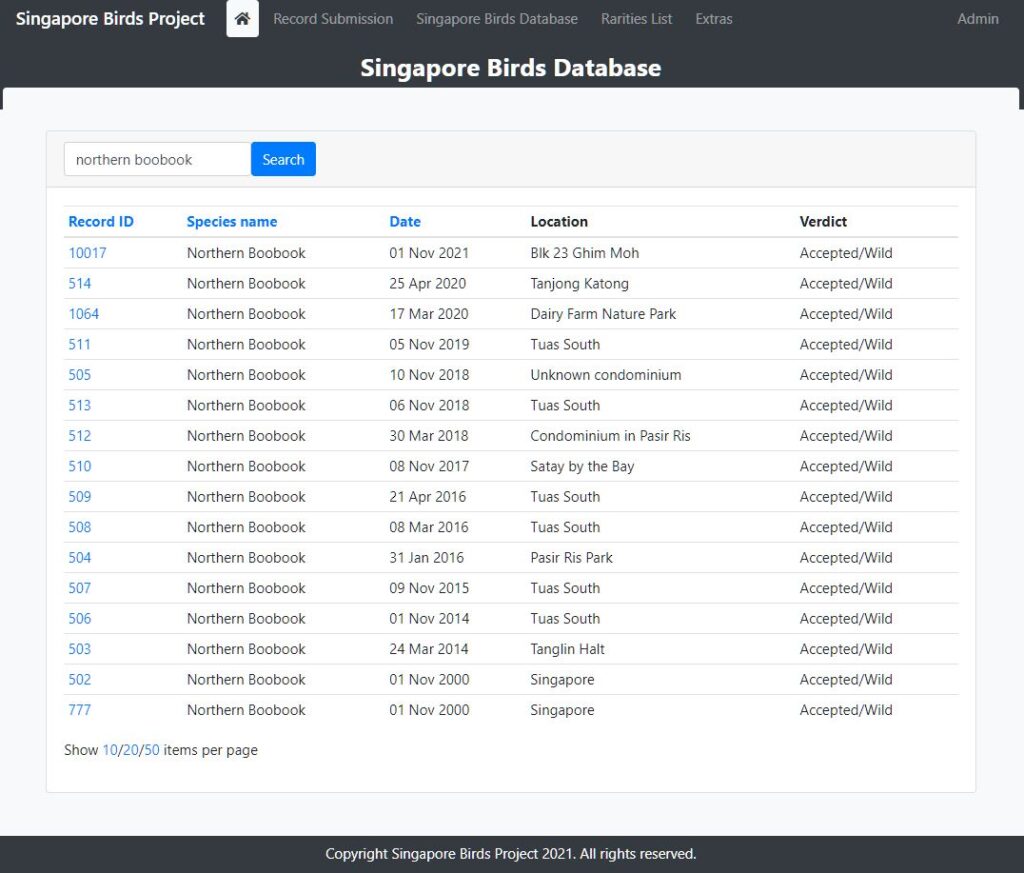This screenshot has width=1024, height=873.
Task: Go to Singapore Birds Database page
Action: coord(497,19)
